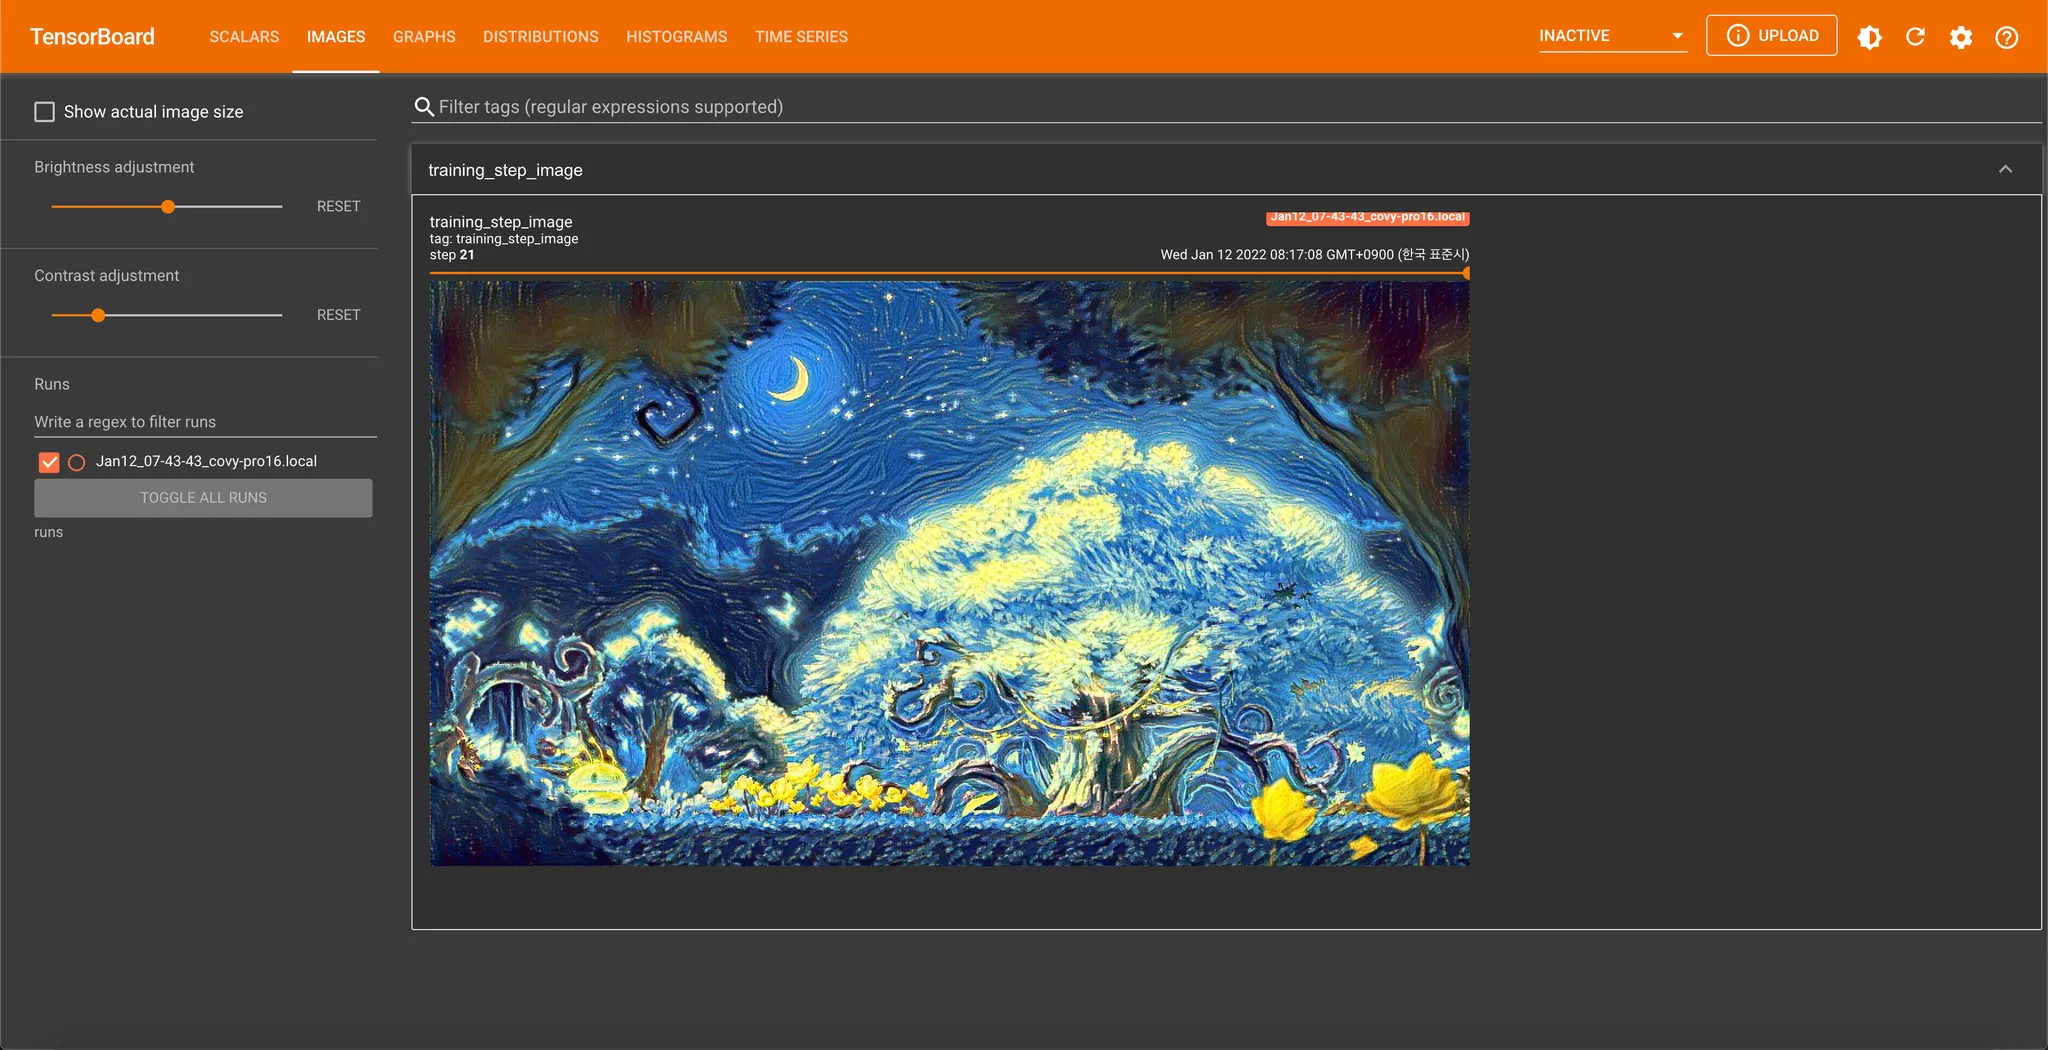Click the UPLOAD button
The width and height of the screenshot is (2048, 1050).
(x=1771, y=36)
